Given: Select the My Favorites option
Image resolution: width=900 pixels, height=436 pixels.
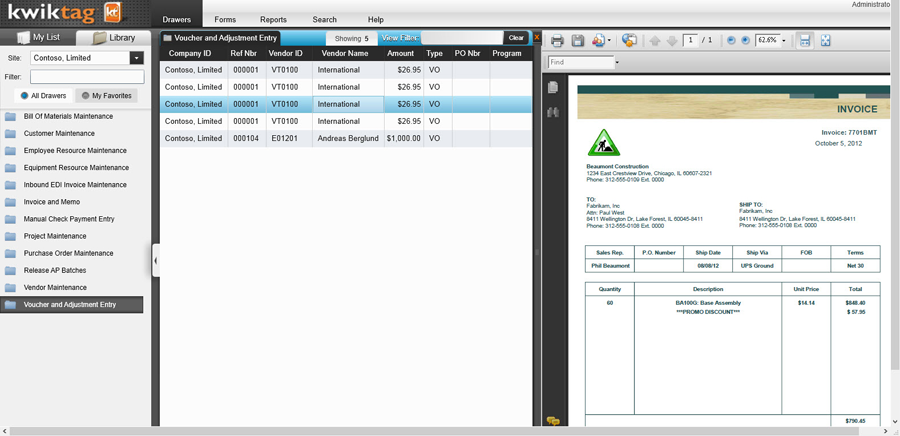Looking at the screenshot, I should (106, 96).
